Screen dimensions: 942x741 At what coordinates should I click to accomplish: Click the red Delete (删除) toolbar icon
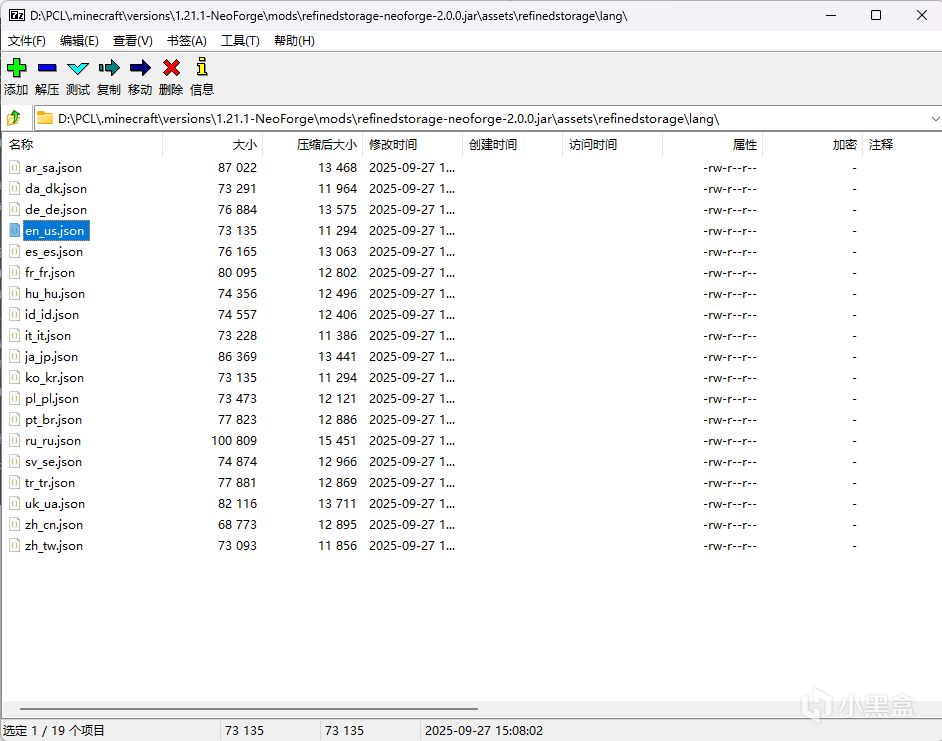click(x=171, y=67)
